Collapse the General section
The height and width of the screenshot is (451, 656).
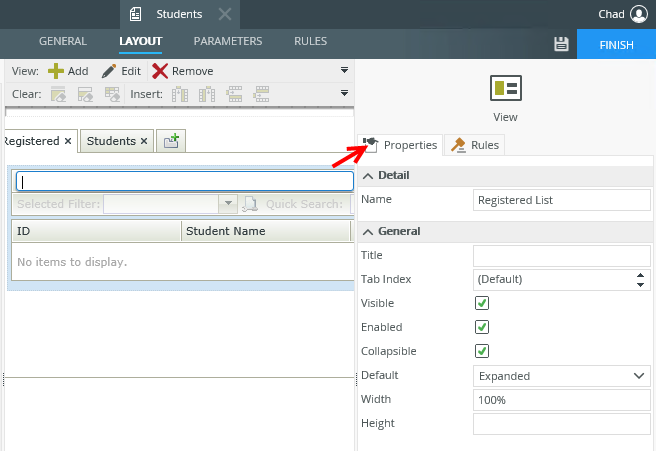[x=368, y=232]
